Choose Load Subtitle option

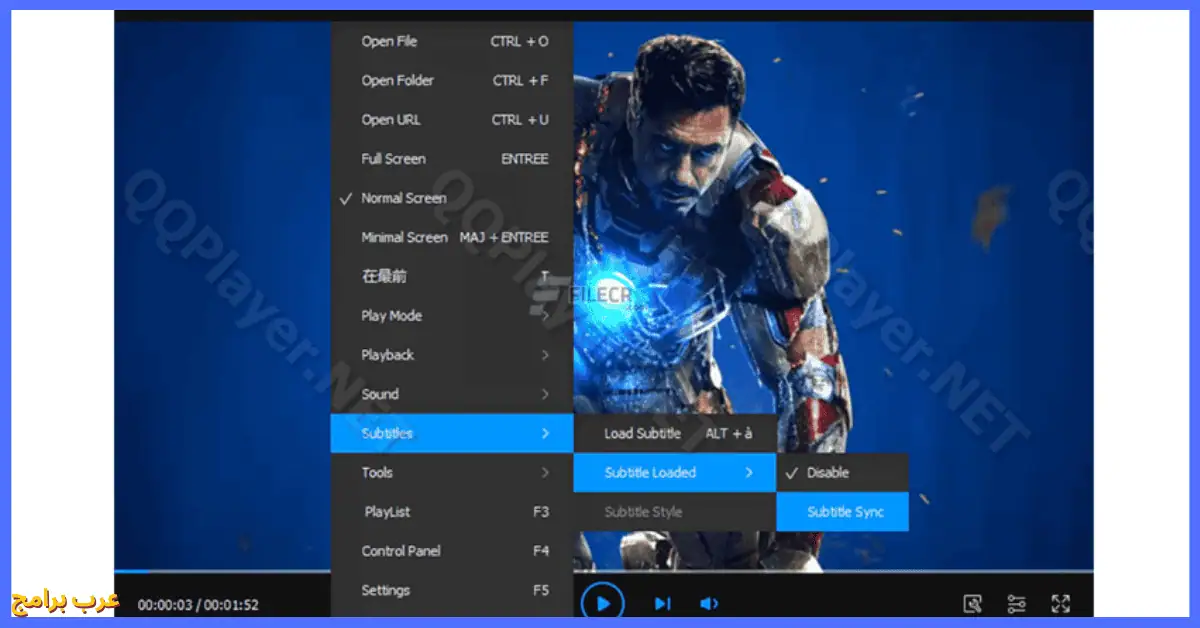(675, 433)
